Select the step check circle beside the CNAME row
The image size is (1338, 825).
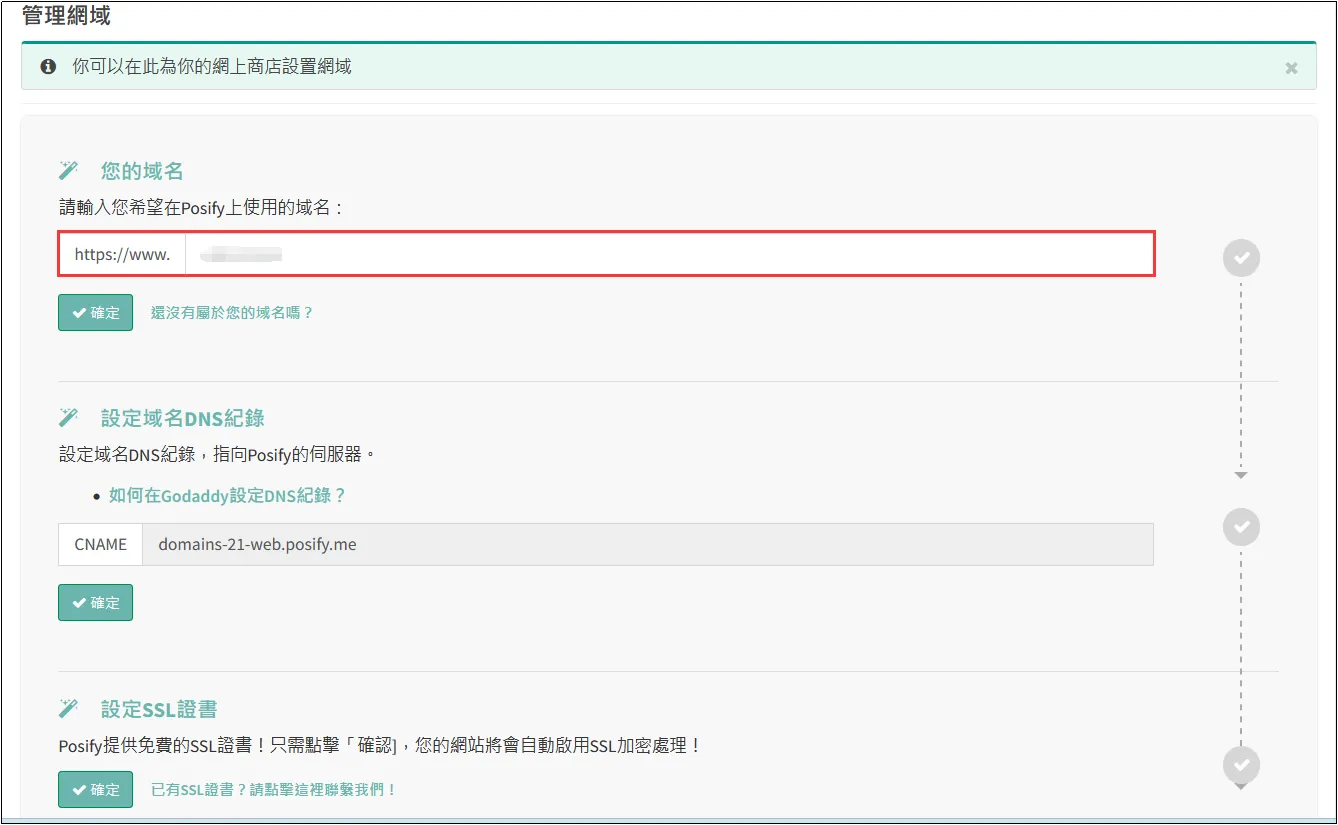[x=1241, y=526]
